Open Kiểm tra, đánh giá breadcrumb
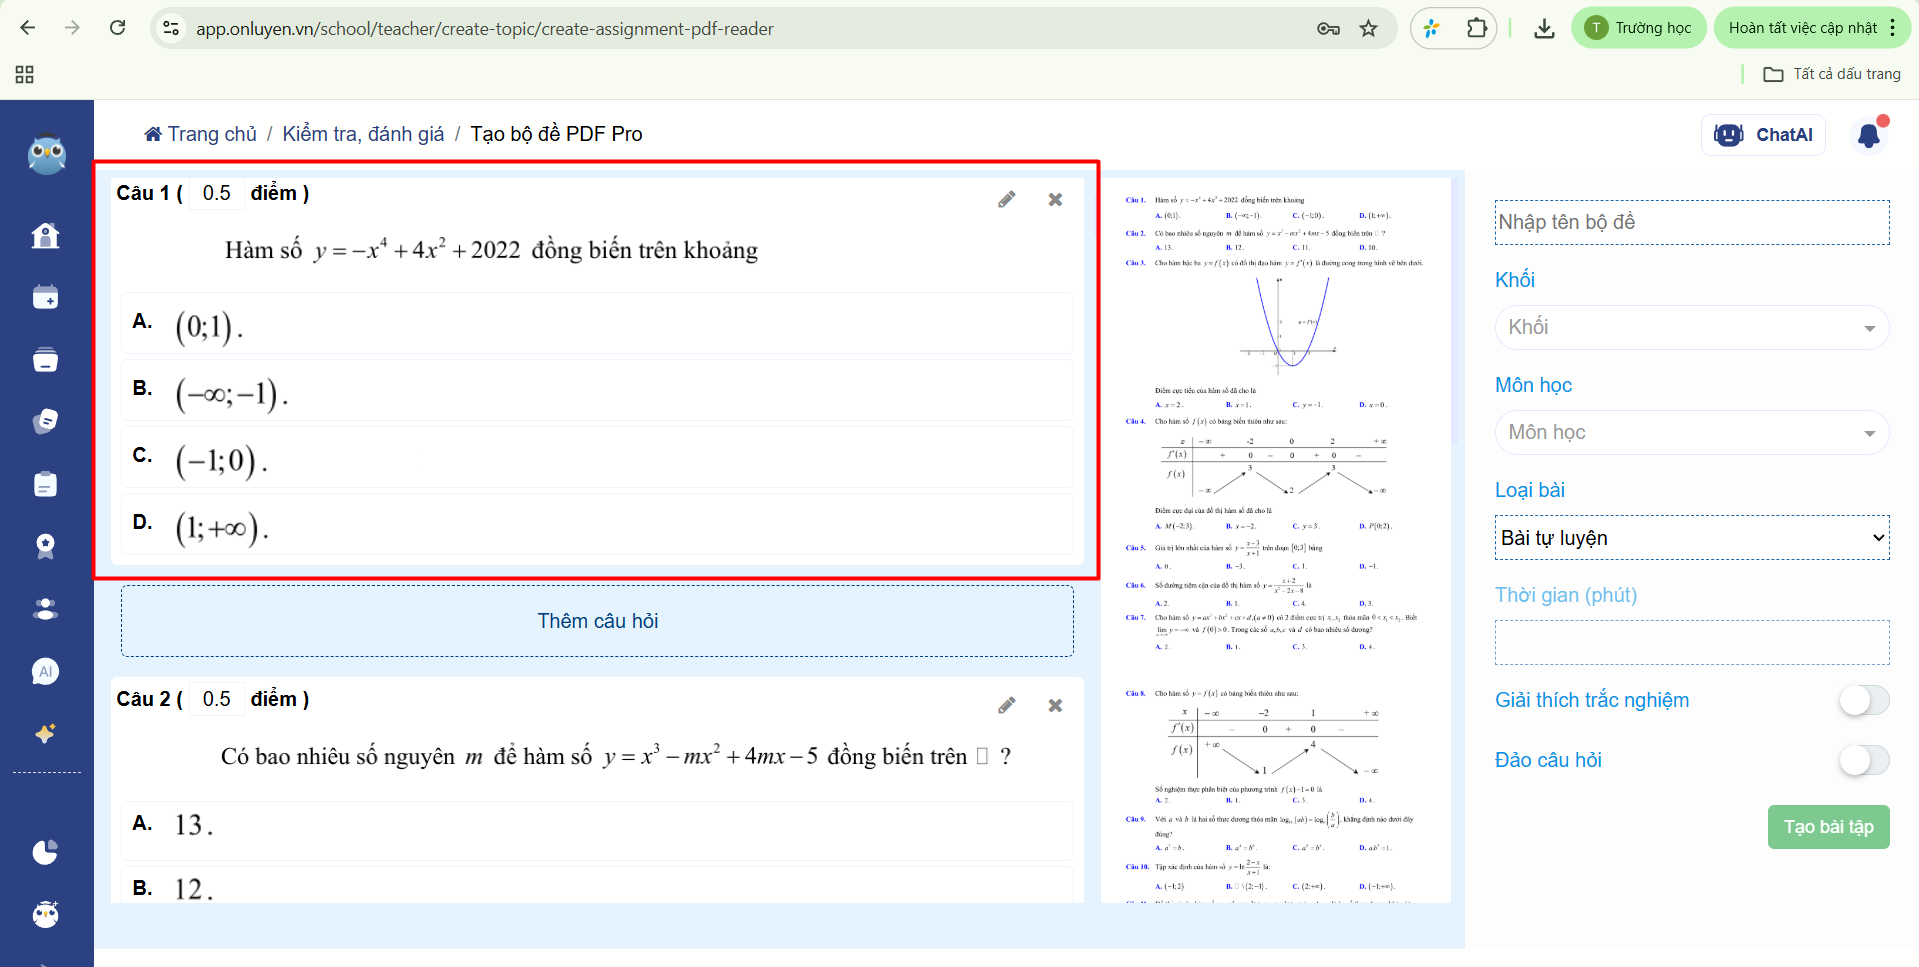Screen dimensions: 1919x967 coord(363,134)
